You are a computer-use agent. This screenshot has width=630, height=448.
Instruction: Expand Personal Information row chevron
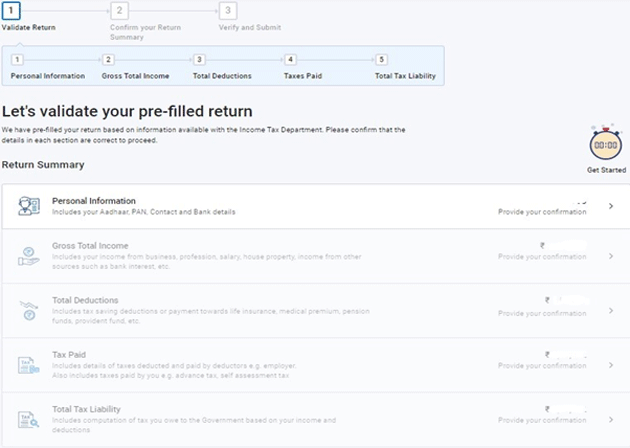point(611,206)
